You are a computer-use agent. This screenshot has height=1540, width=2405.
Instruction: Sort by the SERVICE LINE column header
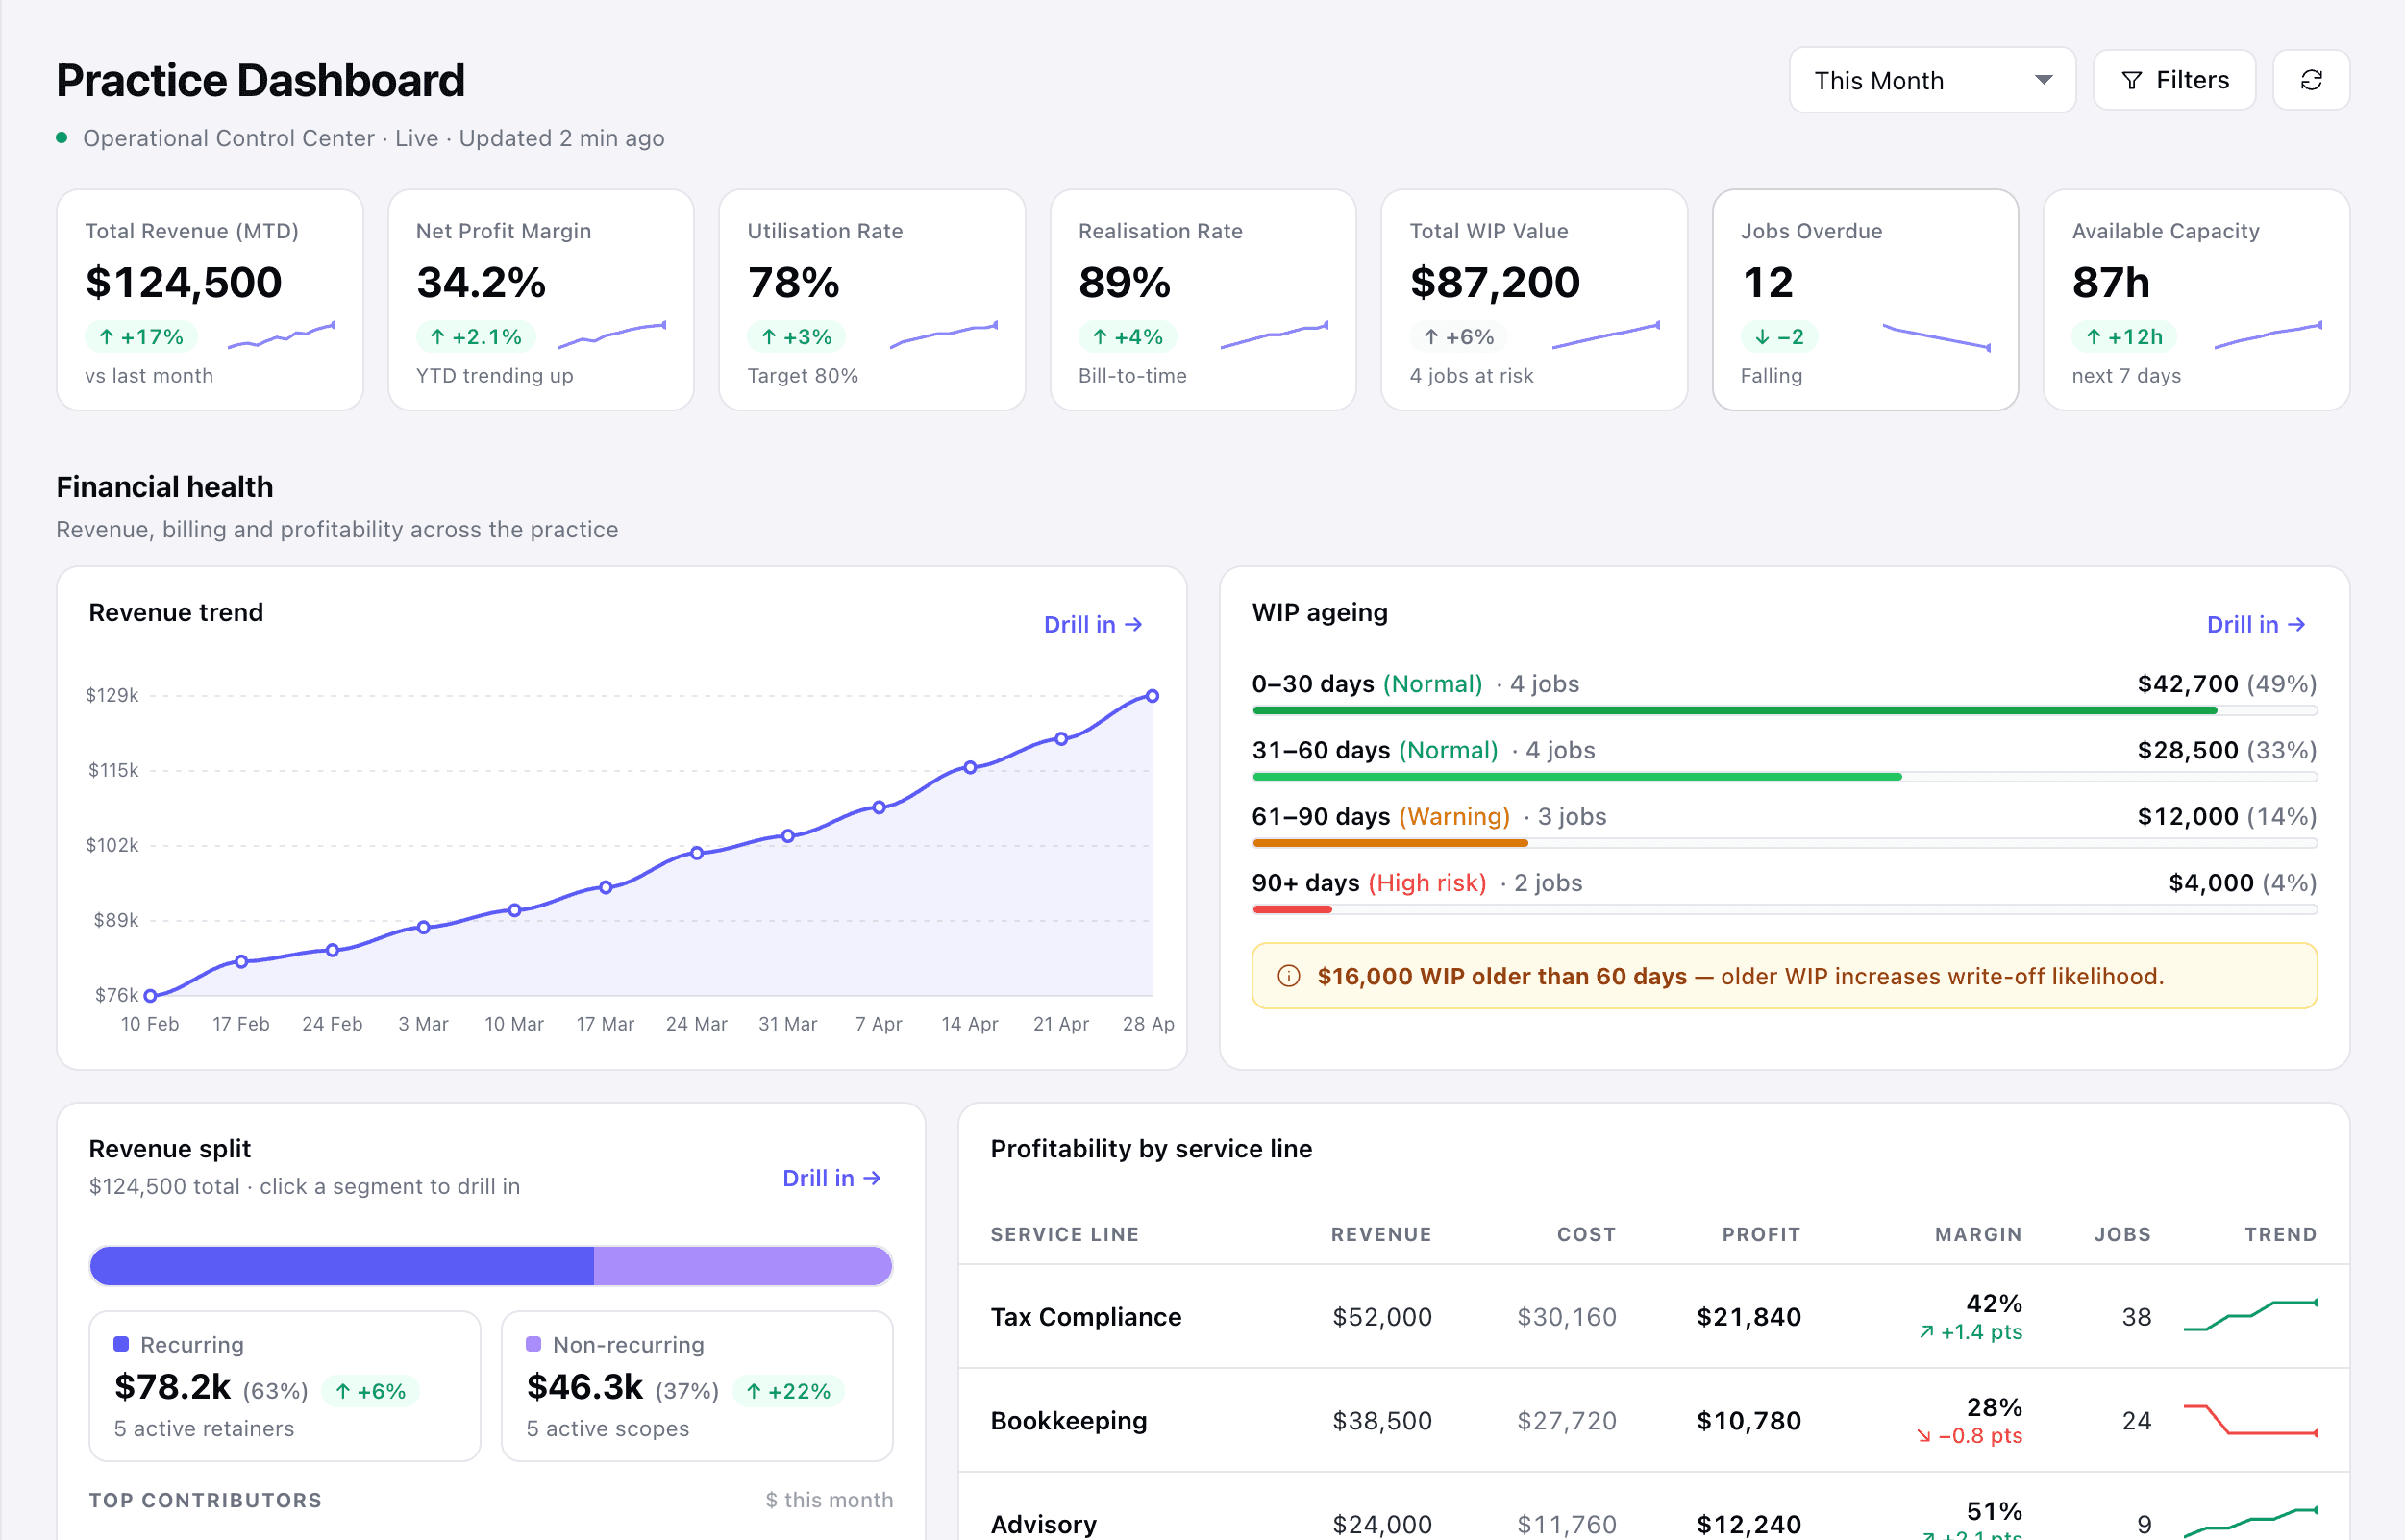pos(1065,1234)
